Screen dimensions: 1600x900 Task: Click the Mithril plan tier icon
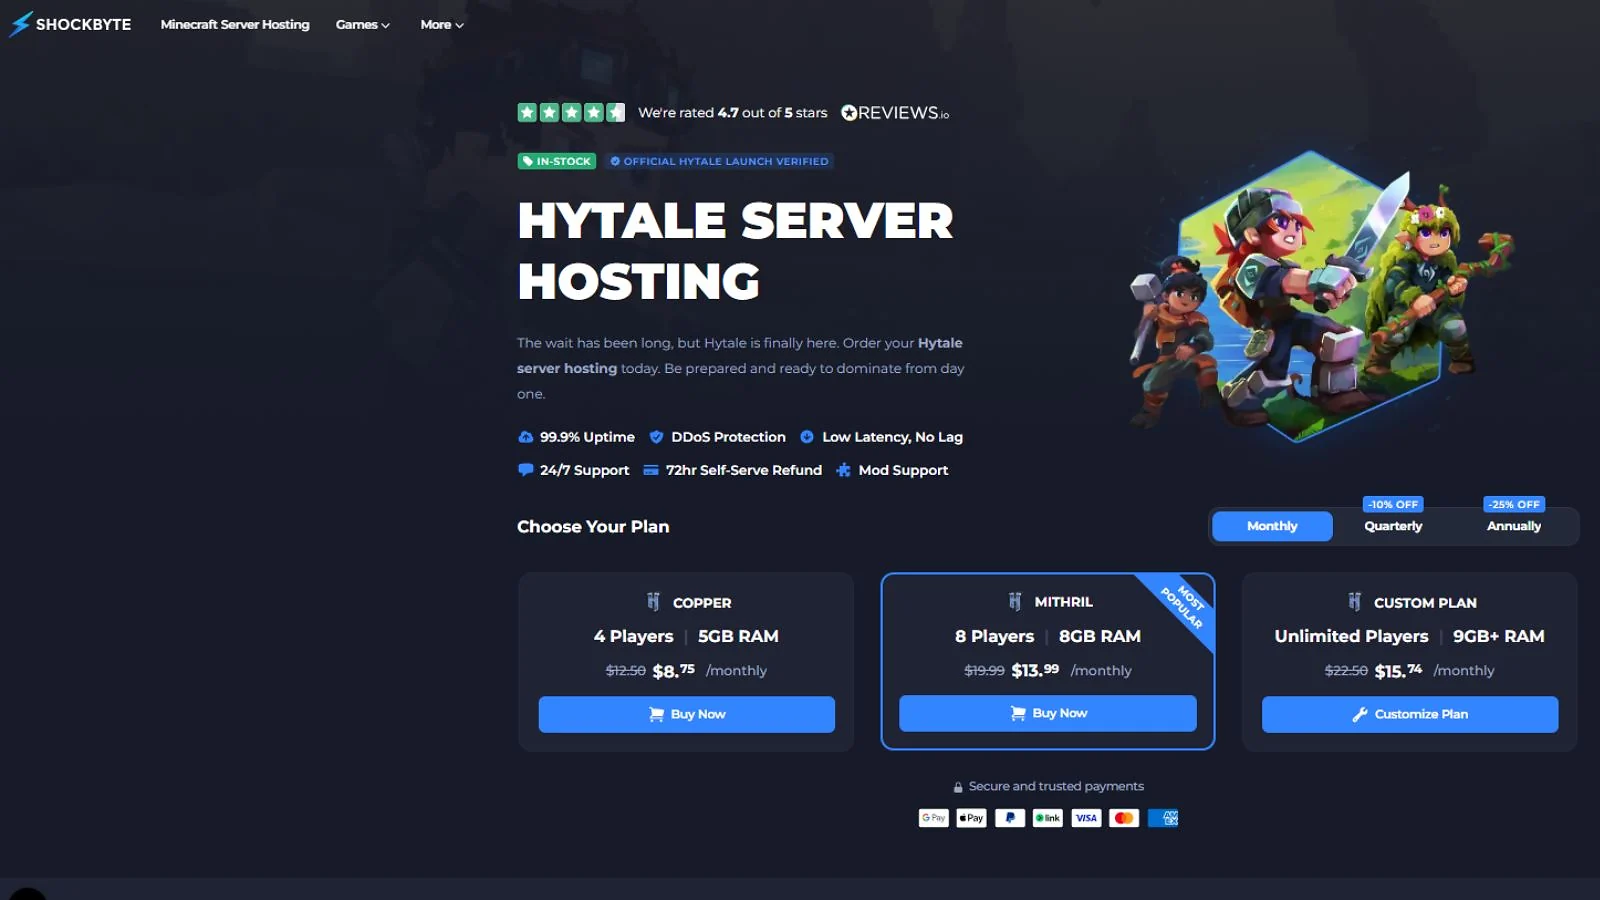1015,601
